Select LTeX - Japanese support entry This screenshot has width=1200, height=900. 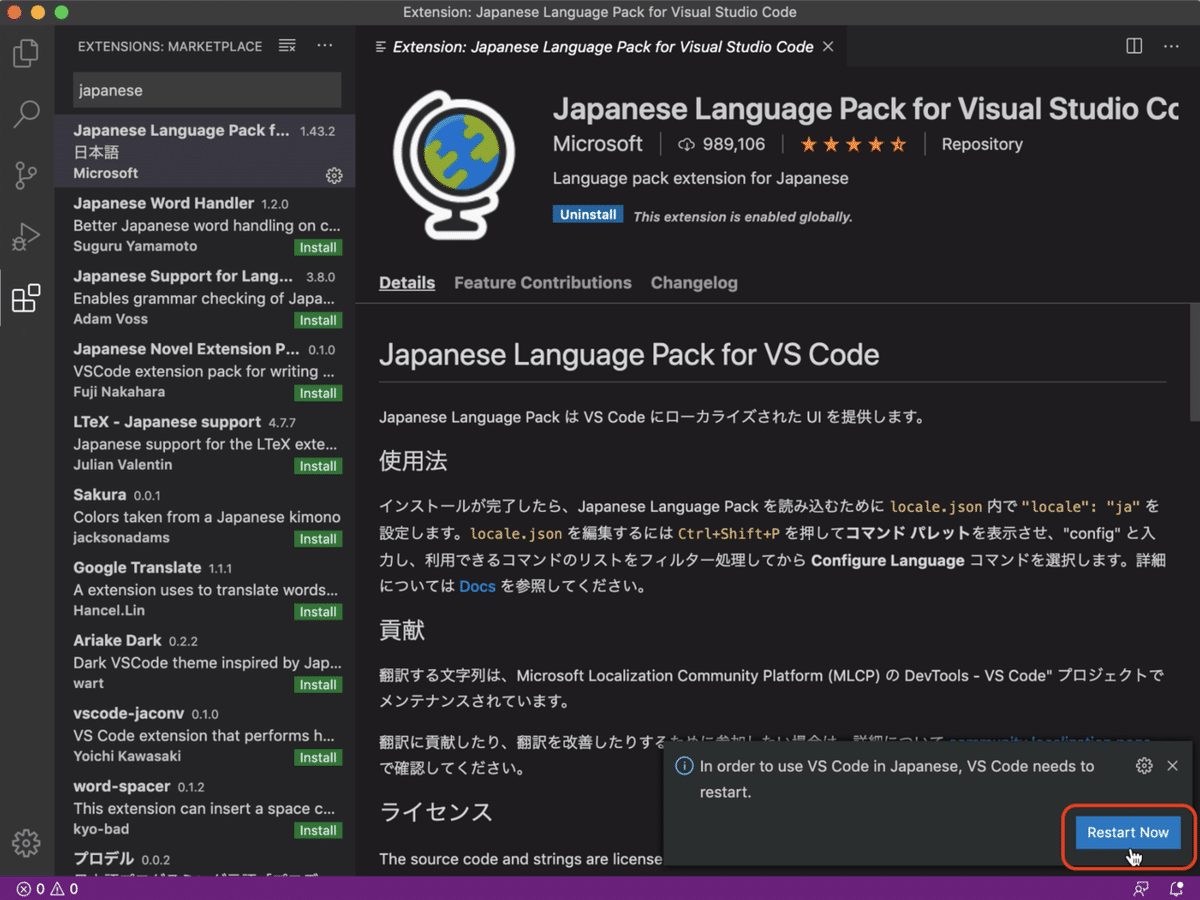[x=205, y=444]
